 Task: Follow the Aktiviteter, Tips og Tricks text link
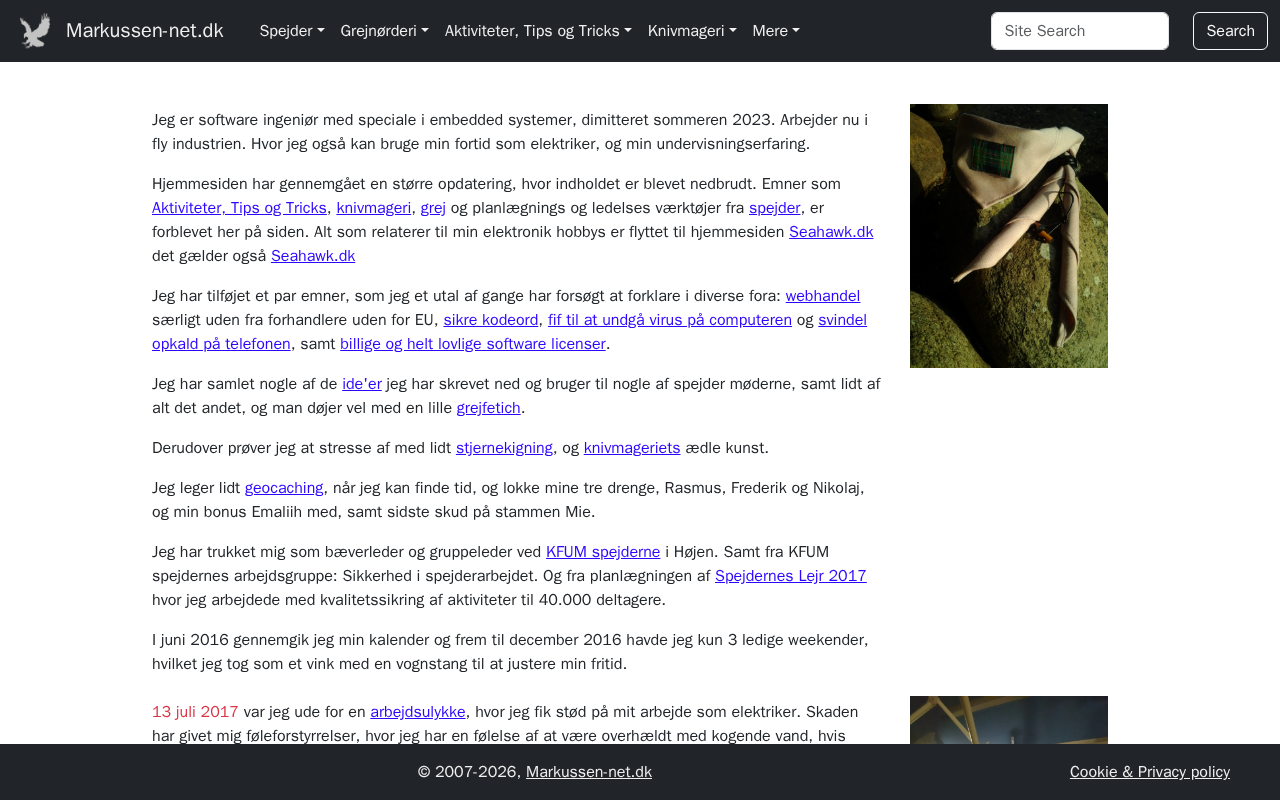point(239,208)
